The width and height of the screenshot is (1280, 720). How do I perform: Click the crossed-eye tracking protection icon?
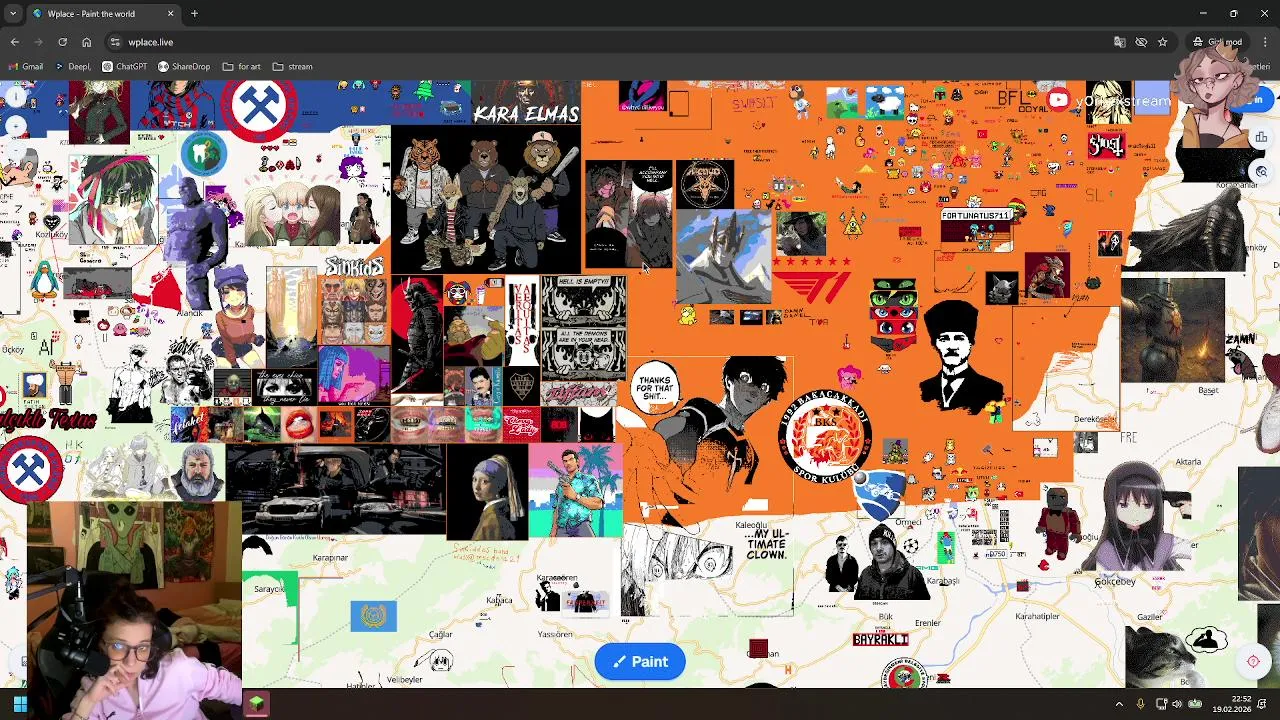1141,42
